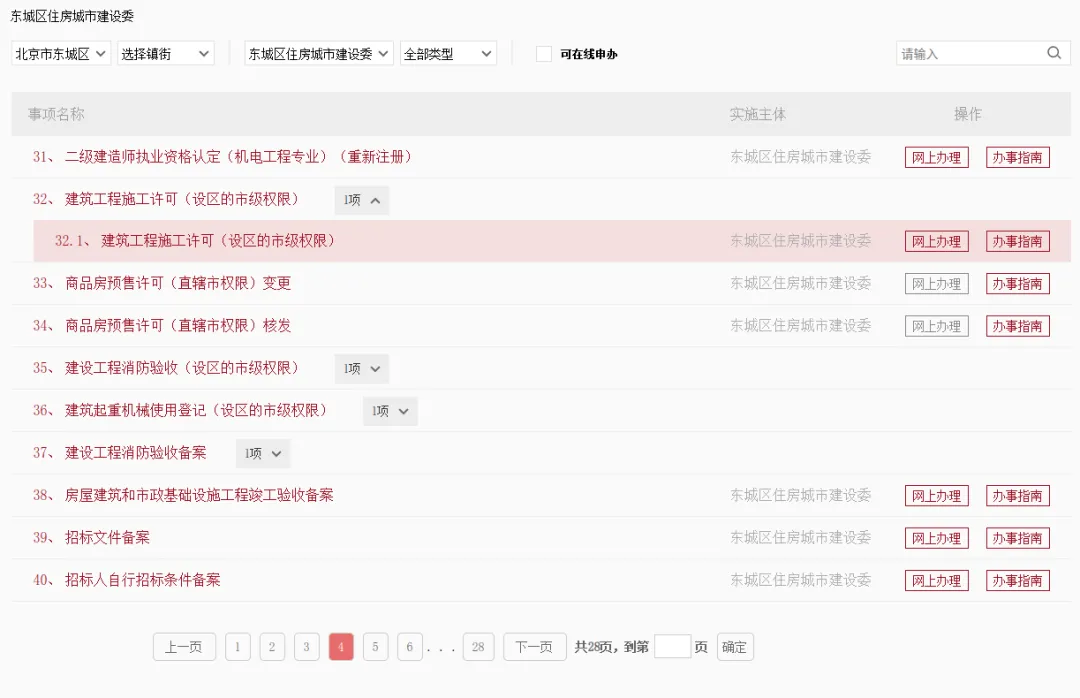Open 办事指南 for item 32.1
Screen dimensions: 1080x698
pos(1017,242)
